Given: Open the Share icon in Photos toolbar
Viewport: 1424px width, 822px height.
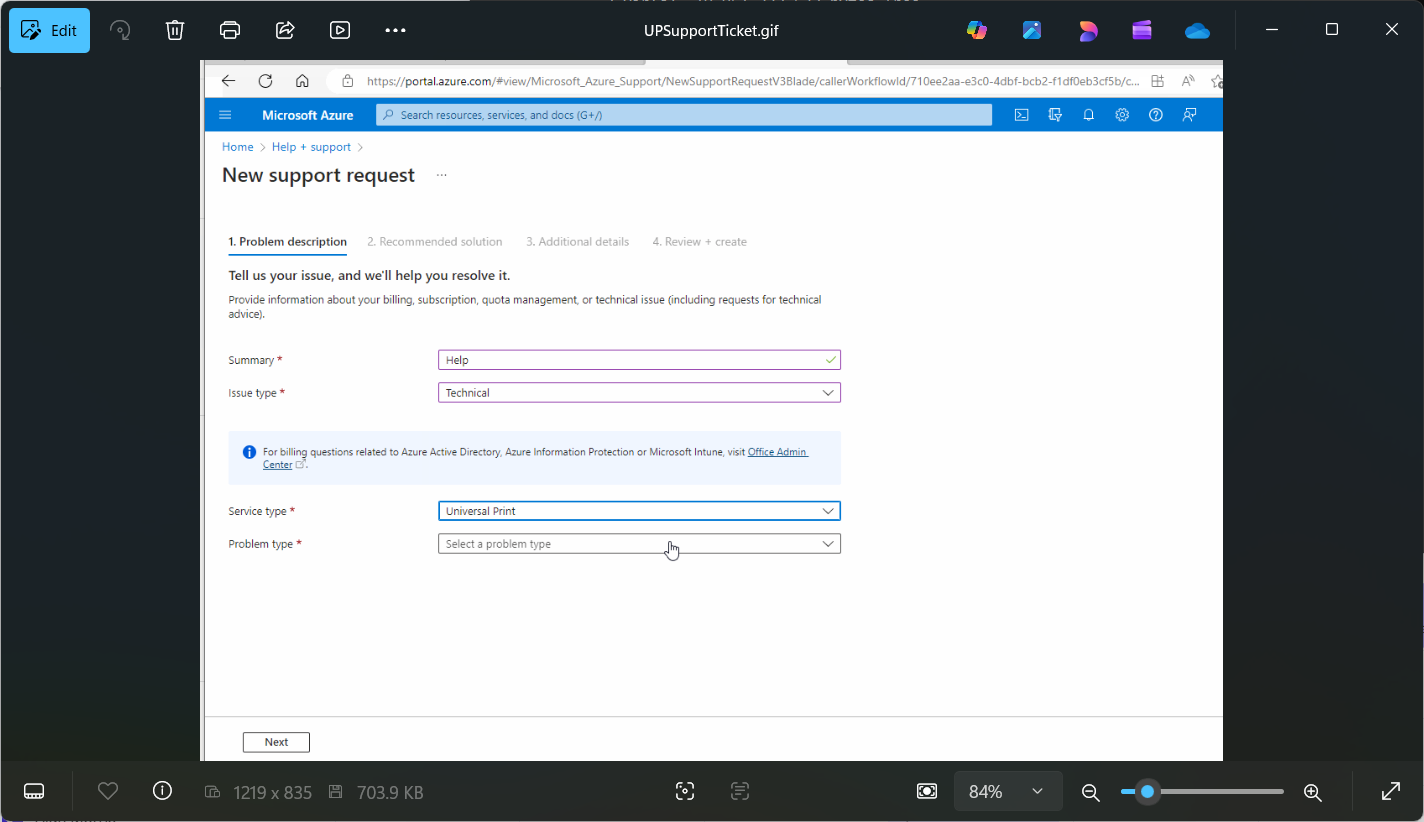Looking at the screenshot, I should tap(285, 30).
